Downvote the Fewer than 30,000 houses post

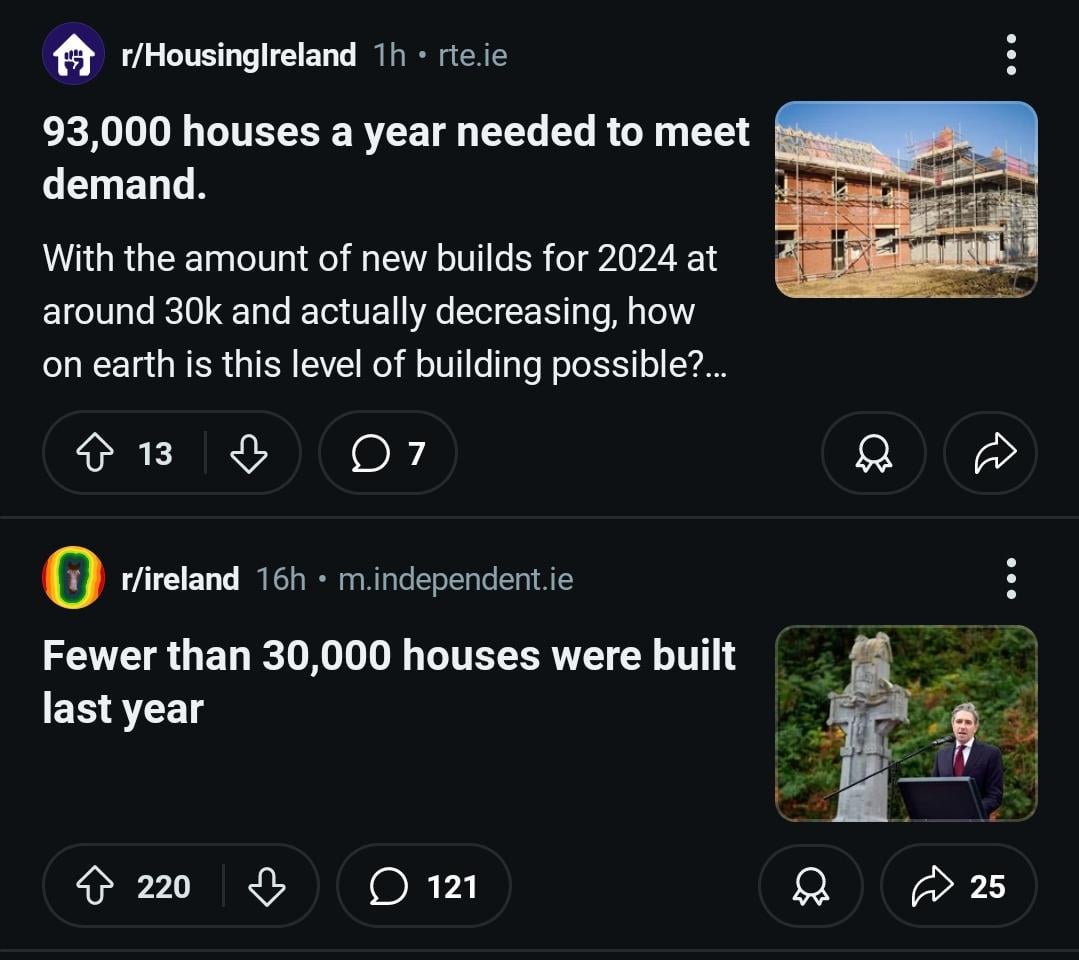coord(266,886)
